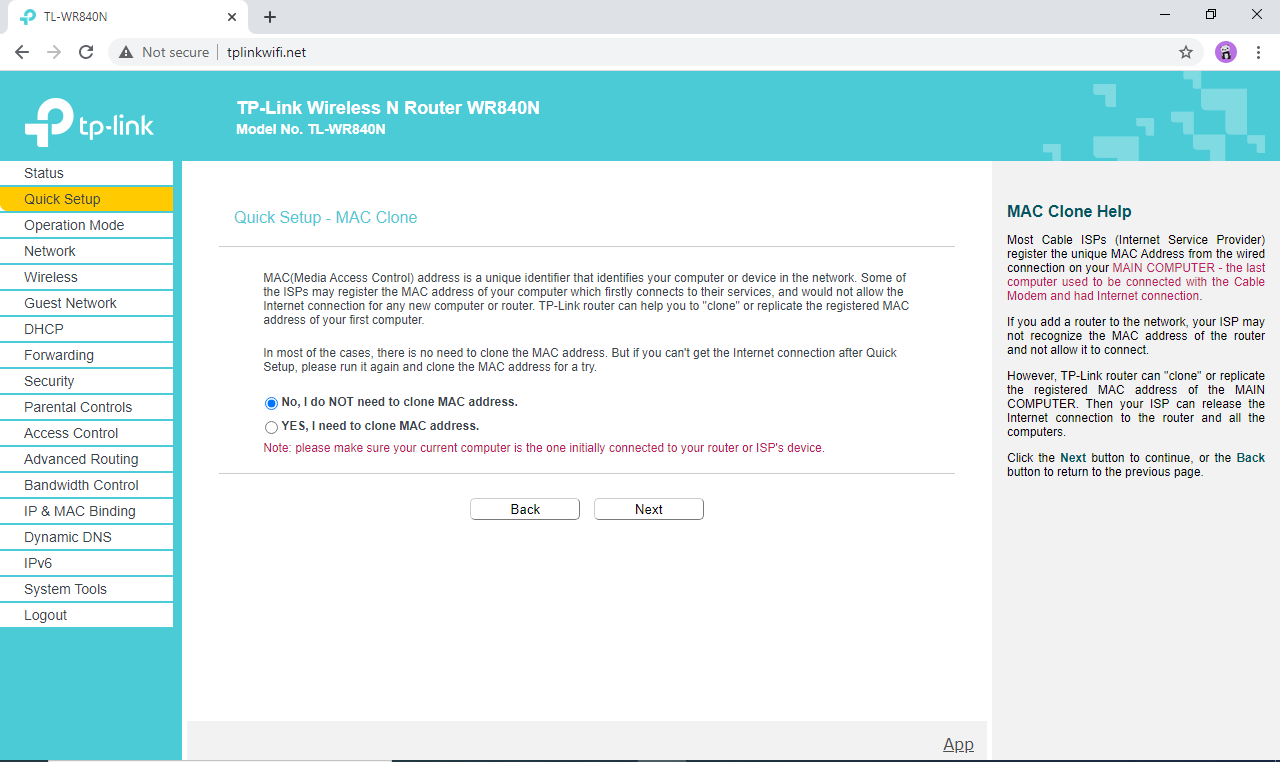The width and height of the screenshot is (1280, 762).
Task: Click Logout in the sidebar
Action: click(87, 615)
